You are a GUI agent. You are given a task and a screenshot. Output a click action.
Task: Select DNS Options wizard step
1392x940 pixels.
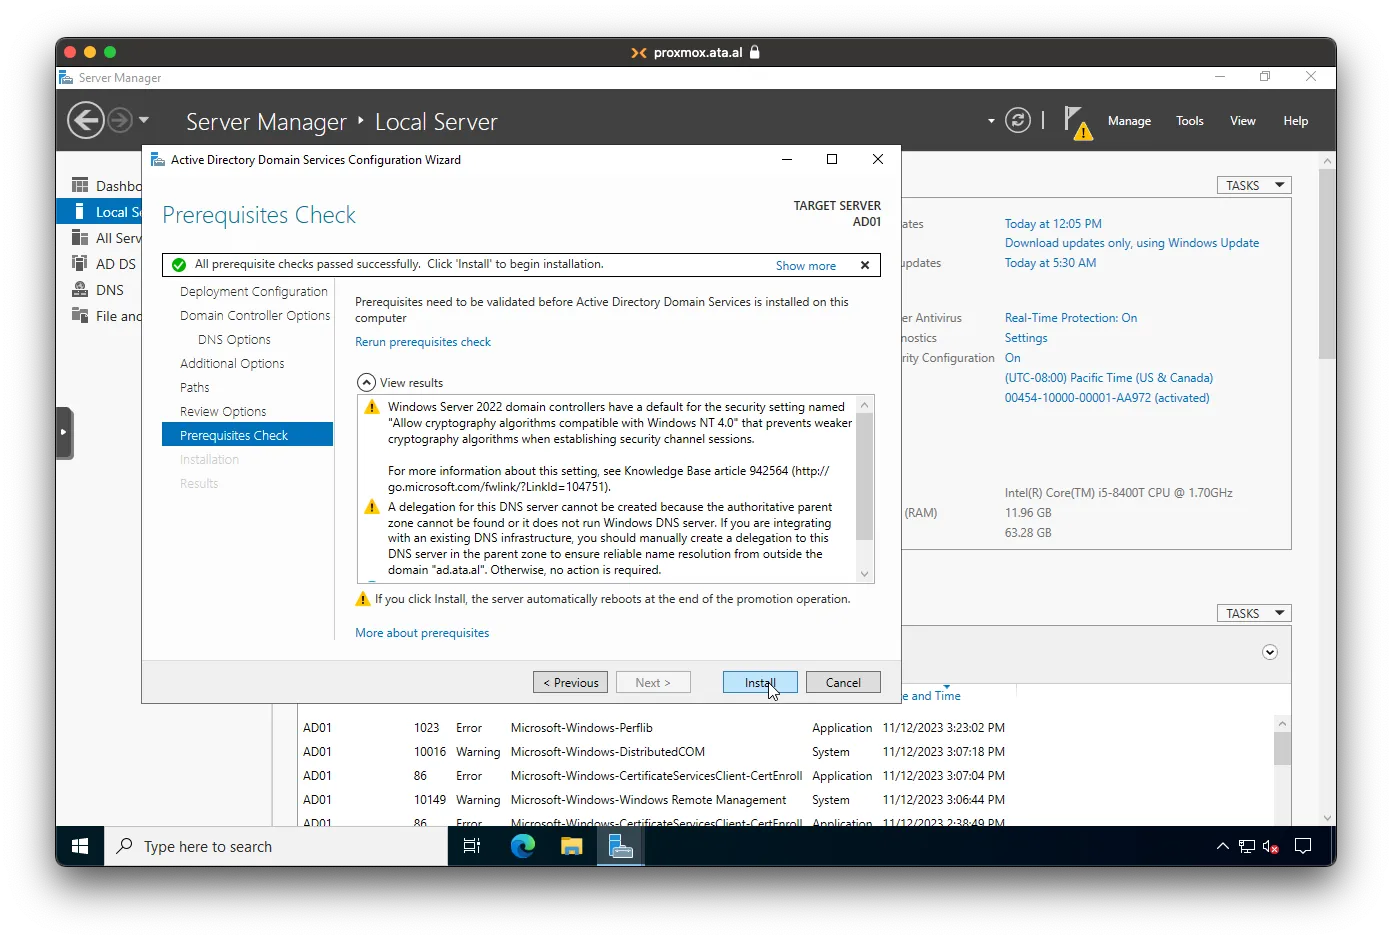pyautogui.click(x=234, y=340)
